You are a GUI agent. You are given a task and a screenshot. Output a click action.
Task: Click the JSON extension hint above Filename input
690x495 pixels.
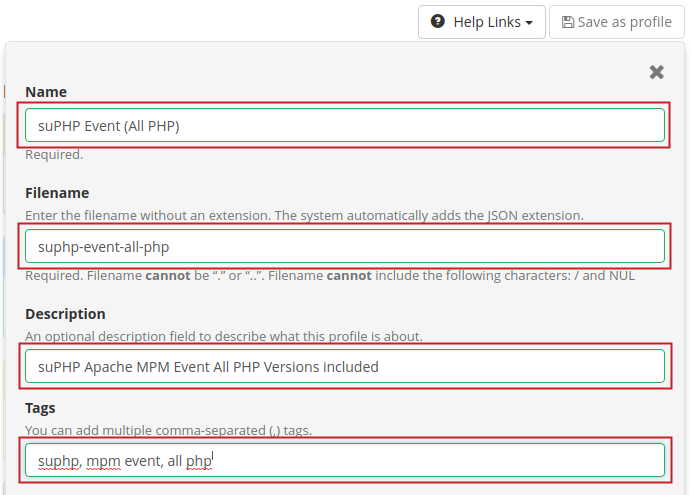[304, 215]
